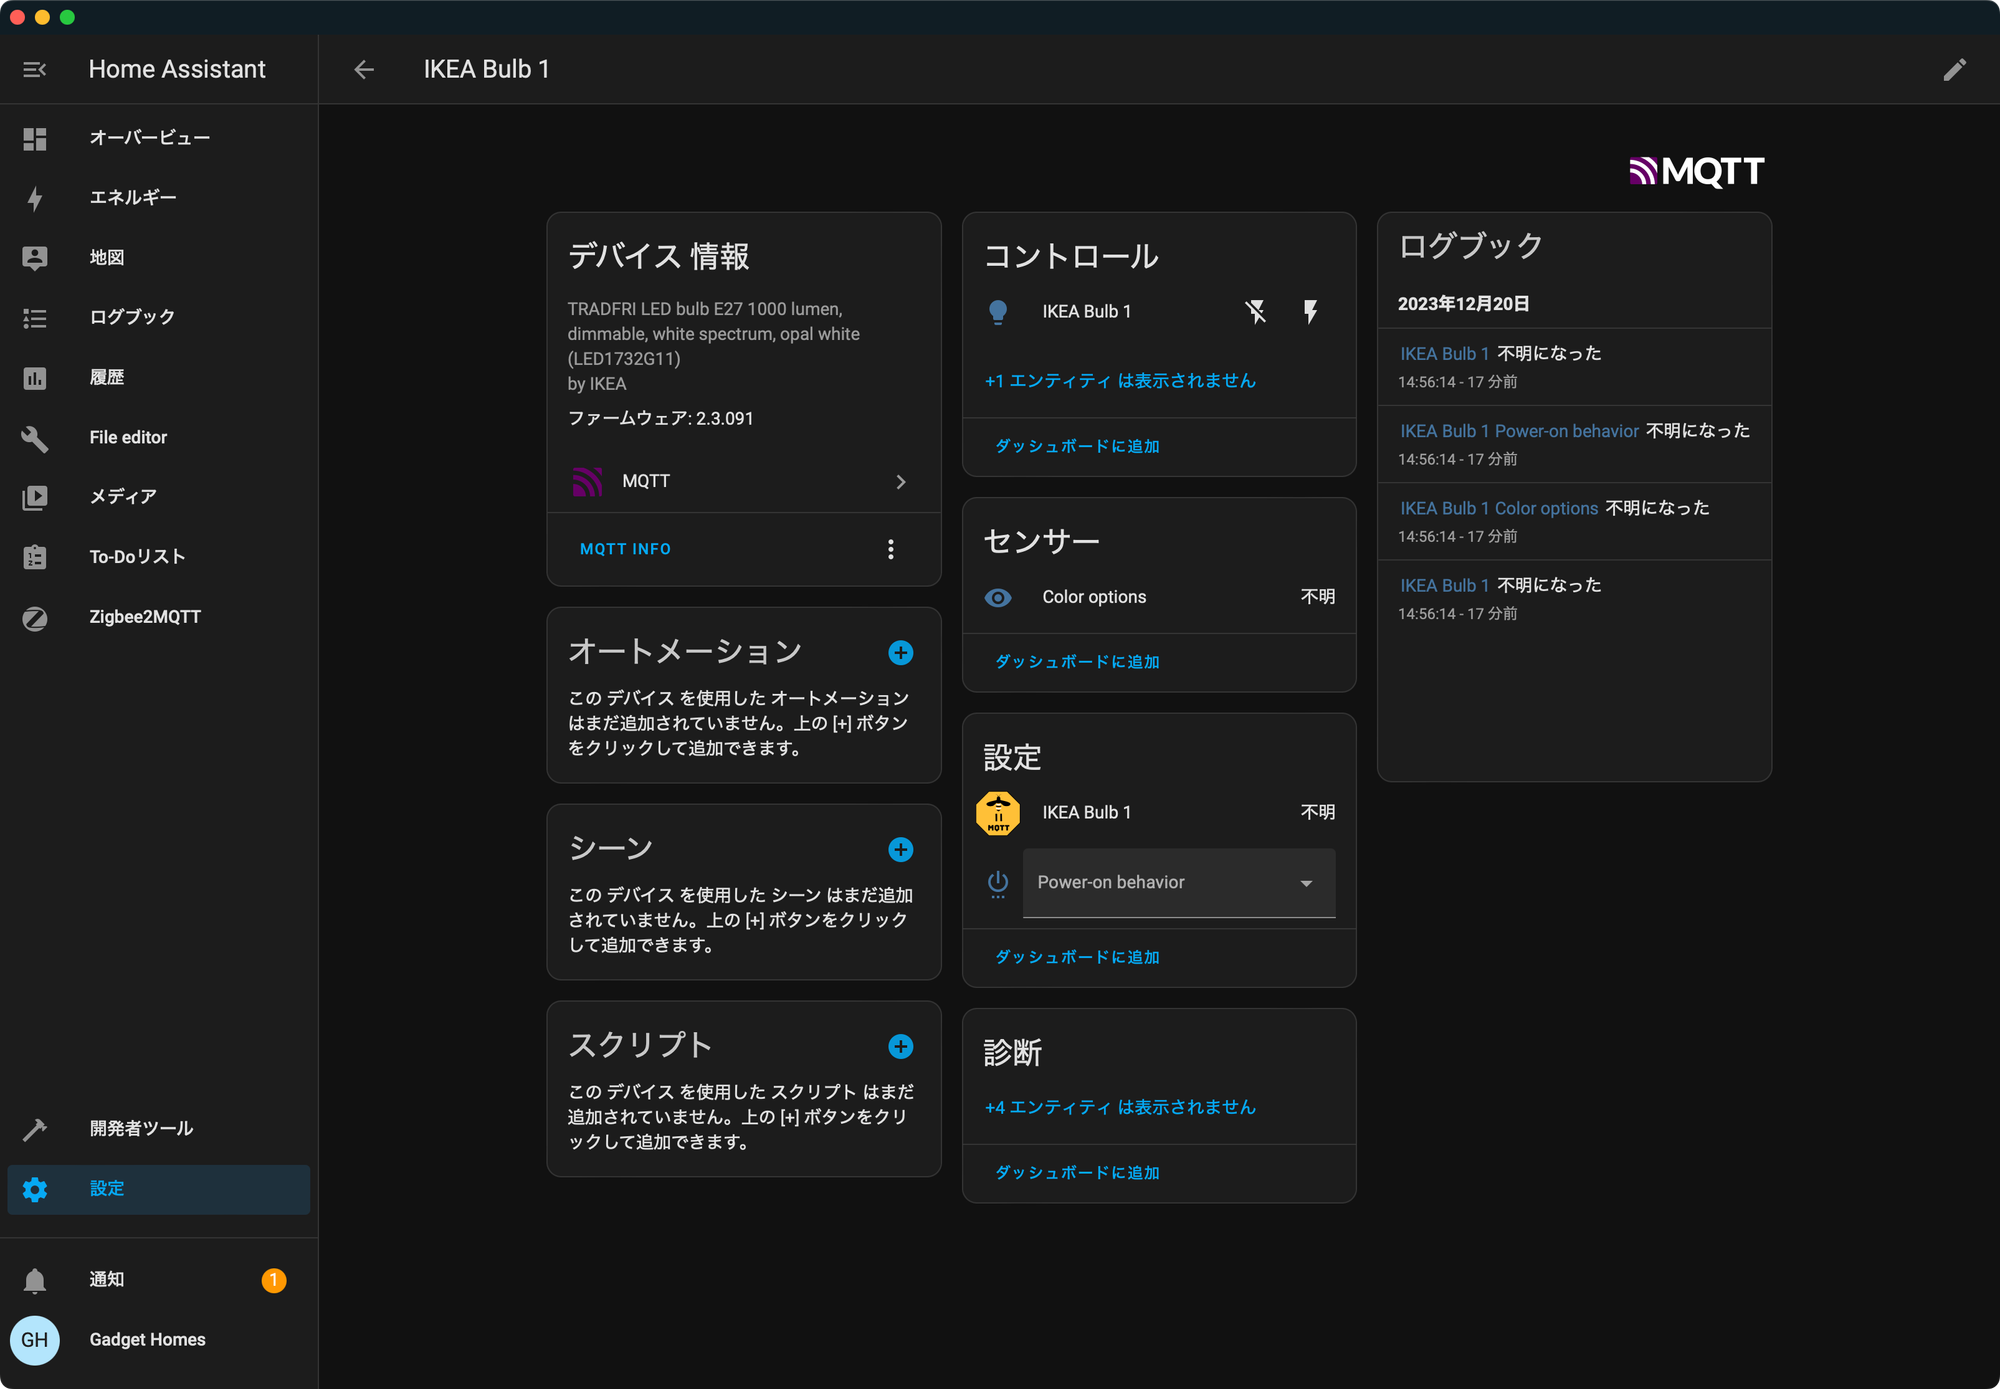
Task: Open File editor in the sidebar
Action: [x=159, y=437]
